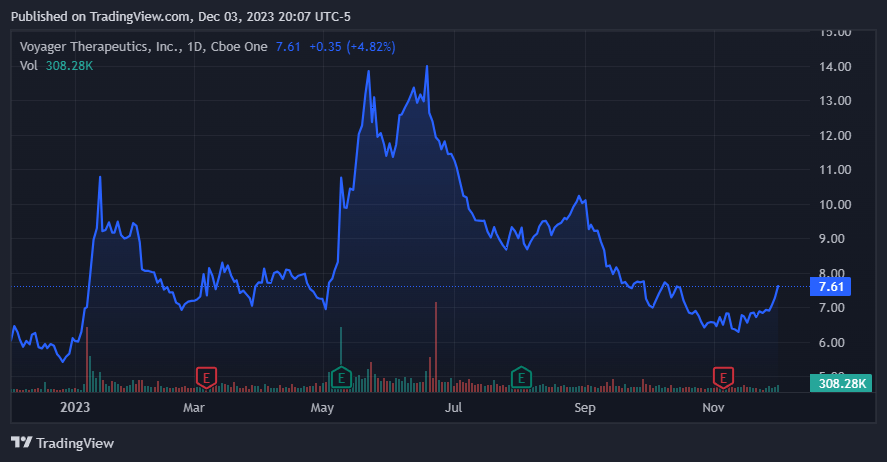This screenshot has width=887, height=462.
Task: Click the price peak near 14.00 in June
Action: tap(427, 67)
